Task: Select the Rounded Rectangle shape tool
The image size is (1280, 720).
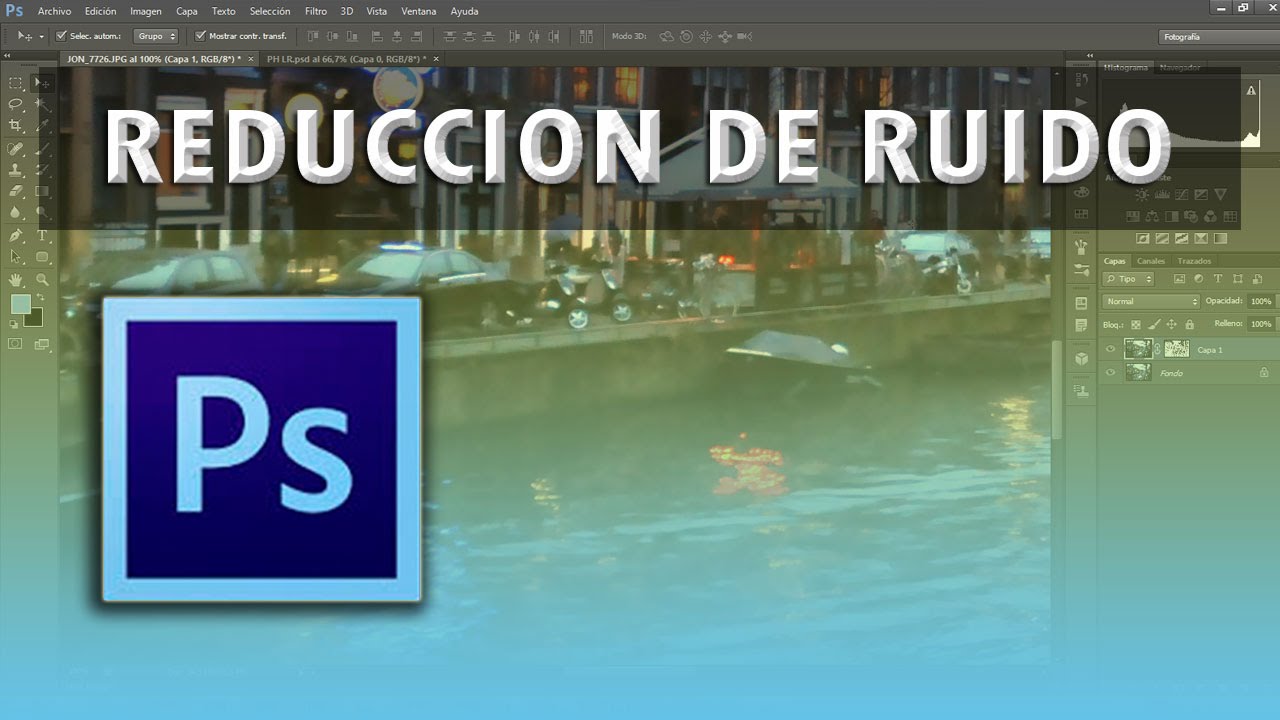Action: (x=42, y=257)
